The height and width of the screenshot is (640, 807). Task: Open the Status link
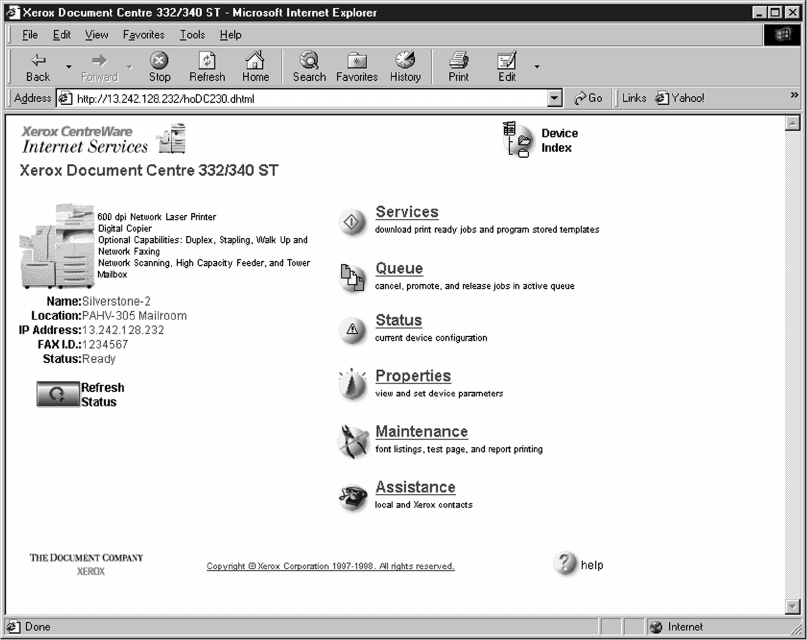point(399,320)
